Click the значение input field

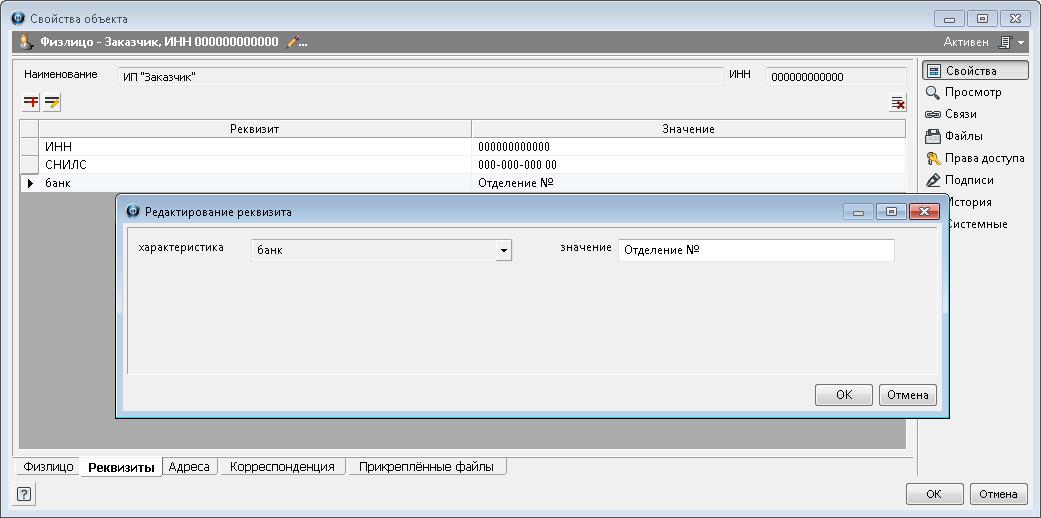coord(755,250)
